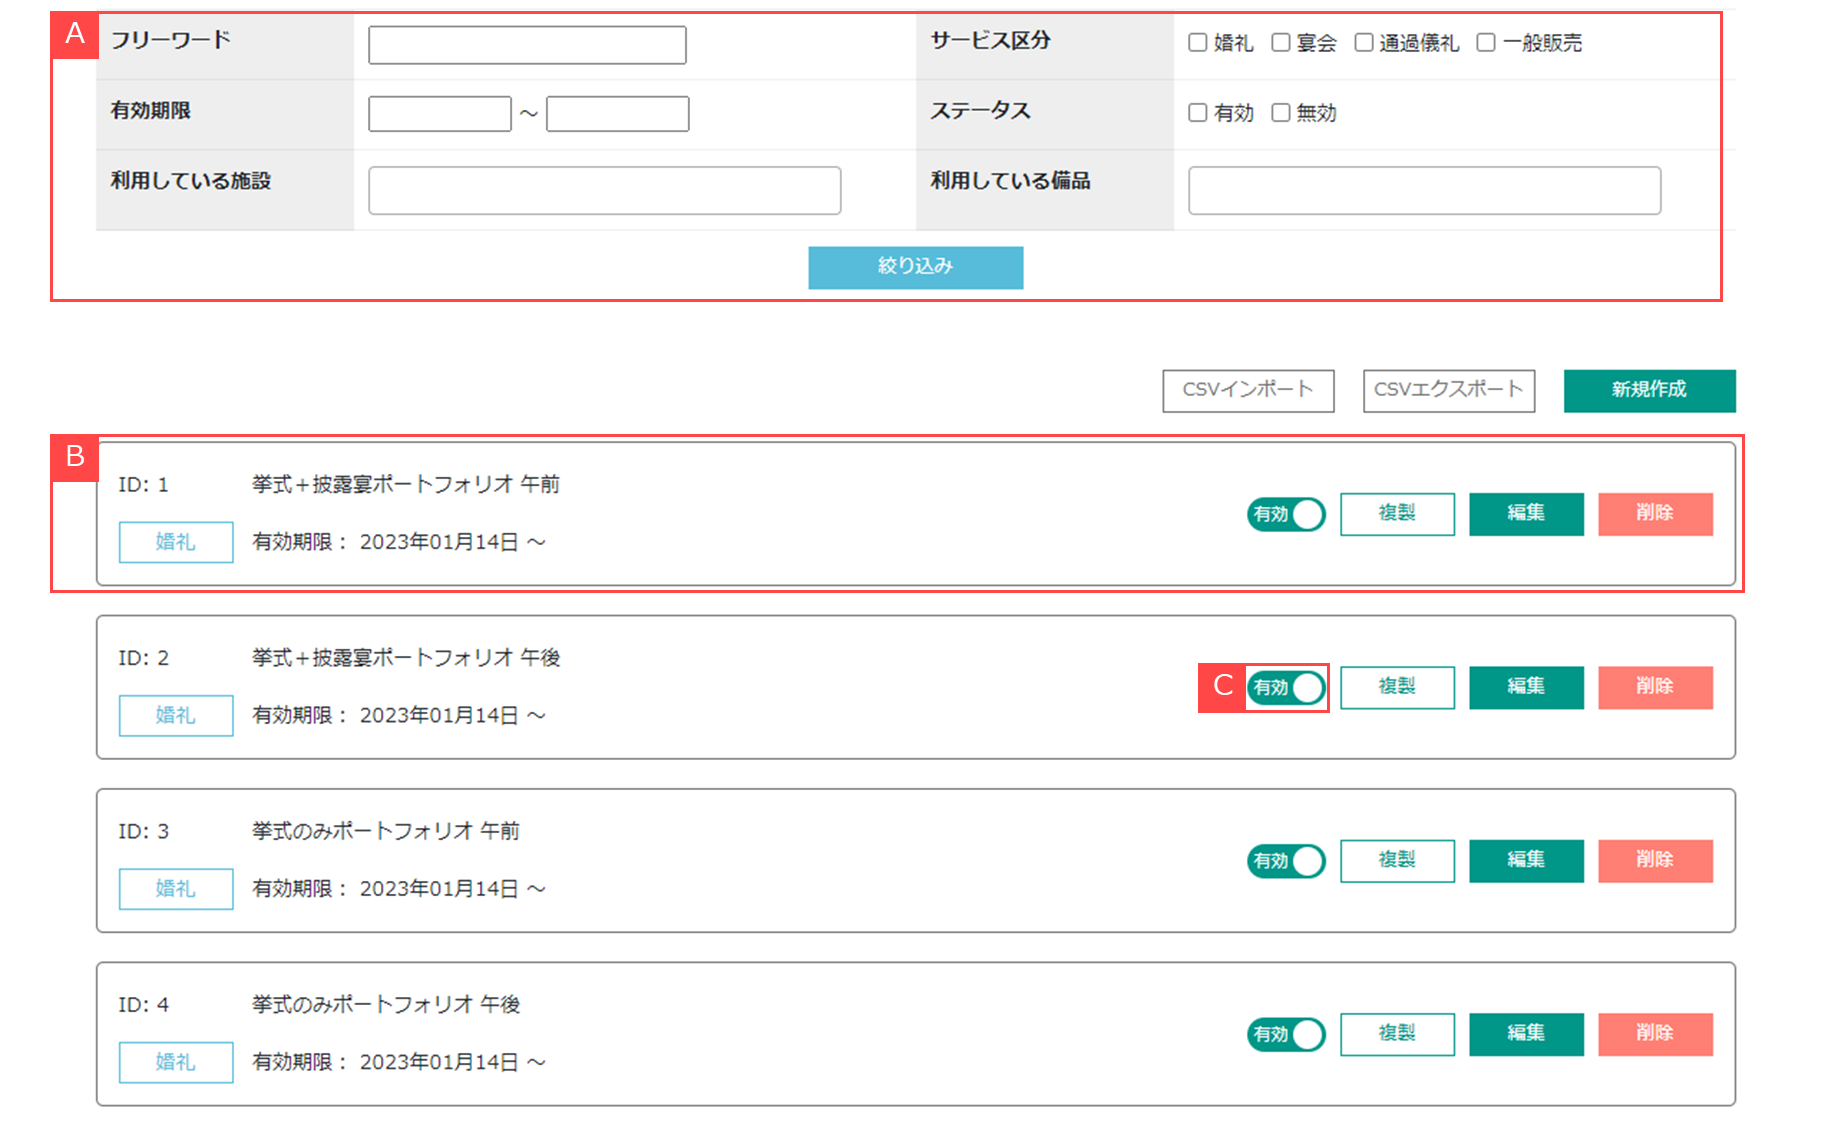This screenshot has width=1848, height=1125.
Task: Click the 新規作成 button
Action: coord(1649,390)
